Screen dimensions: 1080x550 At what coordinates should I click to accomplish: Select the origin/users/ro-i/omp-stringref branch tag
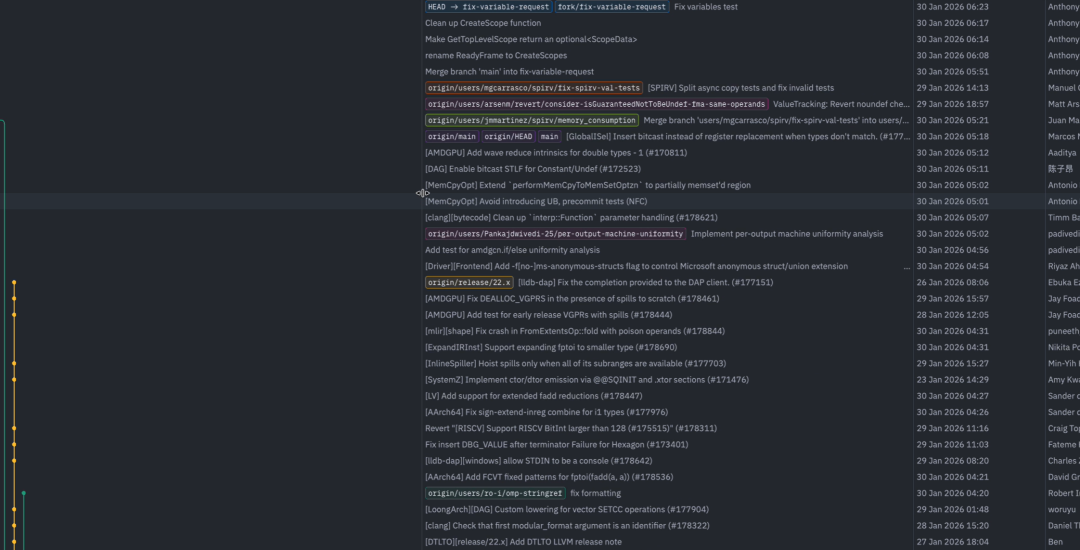(x=495, y=493)
